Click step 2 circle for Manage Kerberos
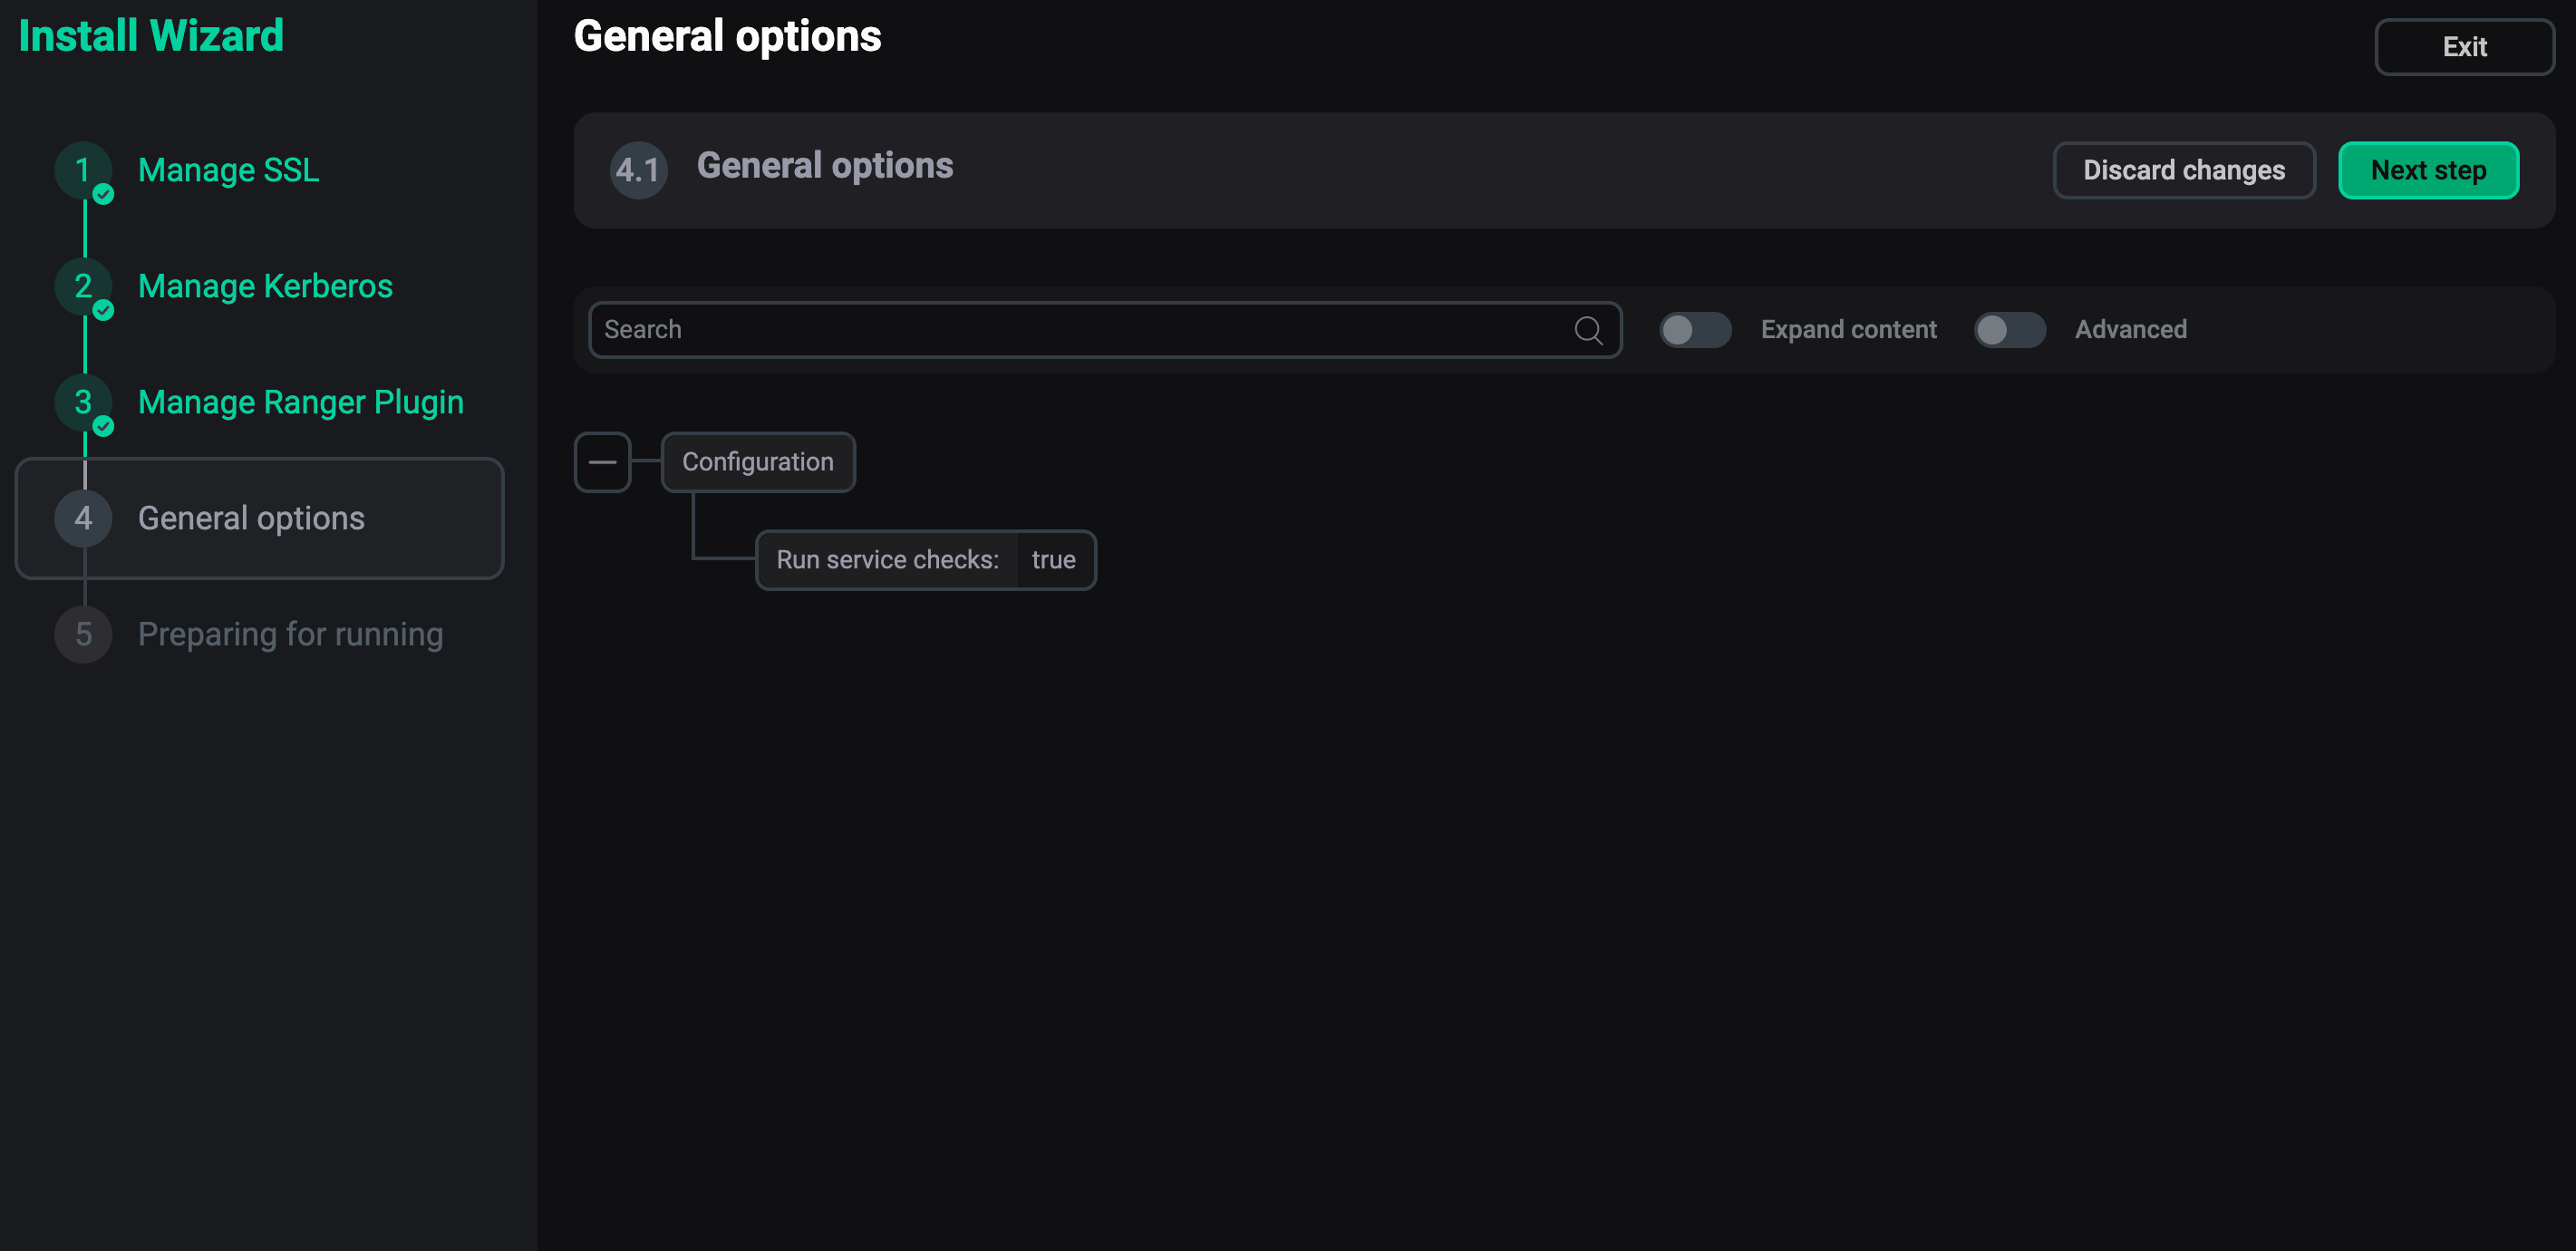 coord(83,286)
